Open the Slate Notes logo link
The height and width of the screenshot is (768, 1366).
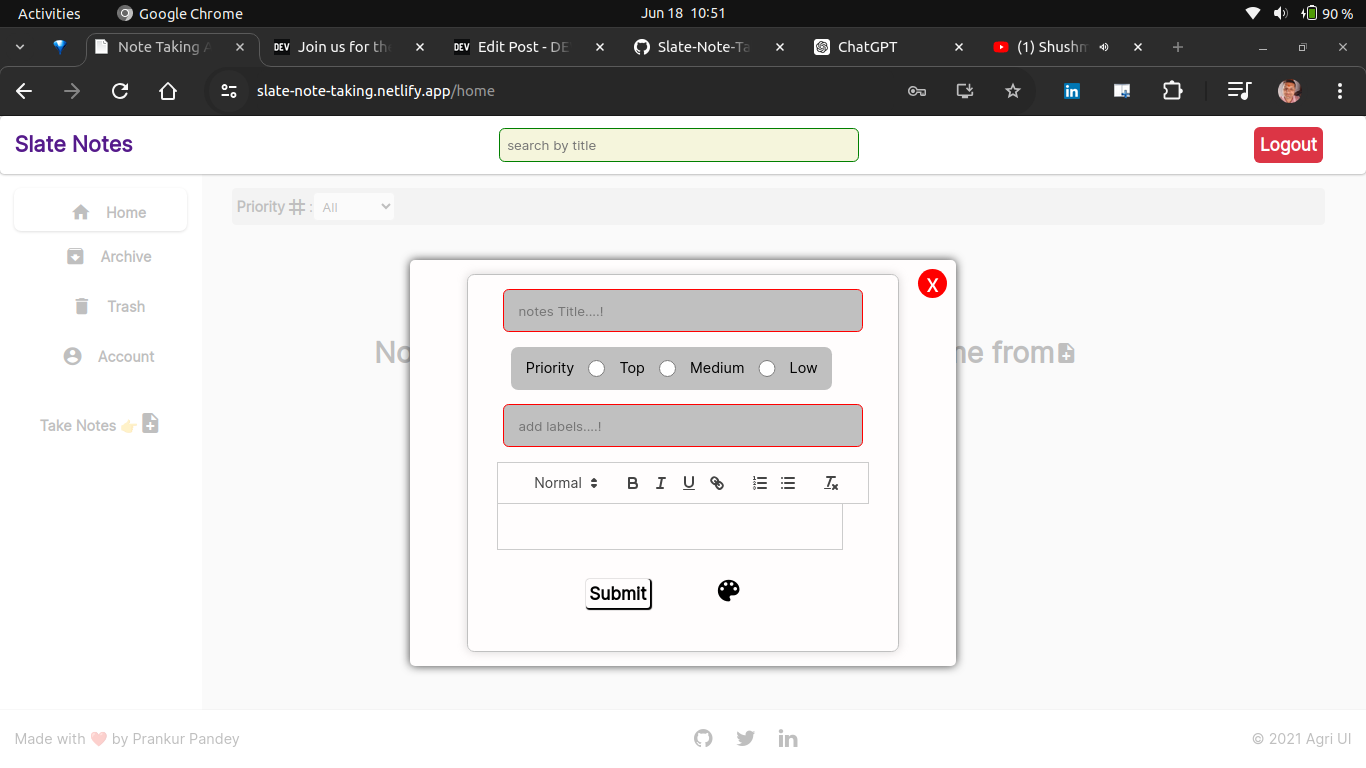74,144
